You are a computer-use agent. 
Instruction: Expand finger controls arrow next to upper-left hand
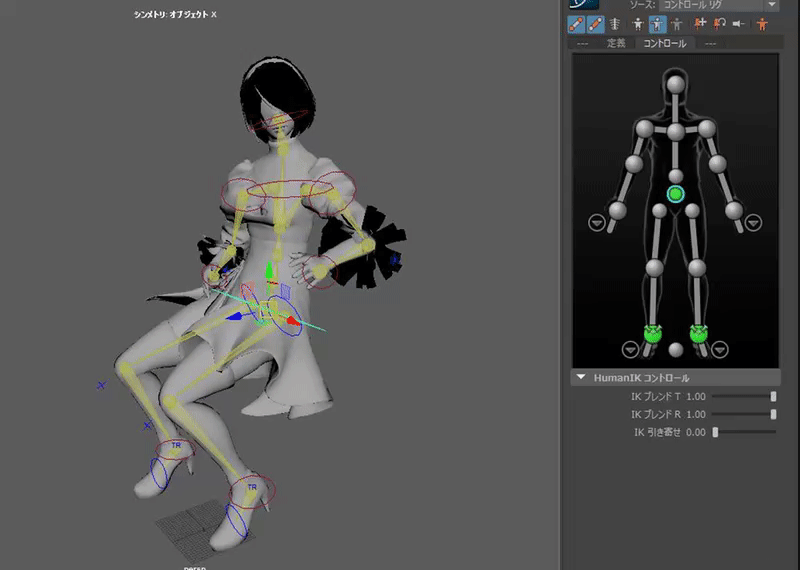click(x=597, y=223)
